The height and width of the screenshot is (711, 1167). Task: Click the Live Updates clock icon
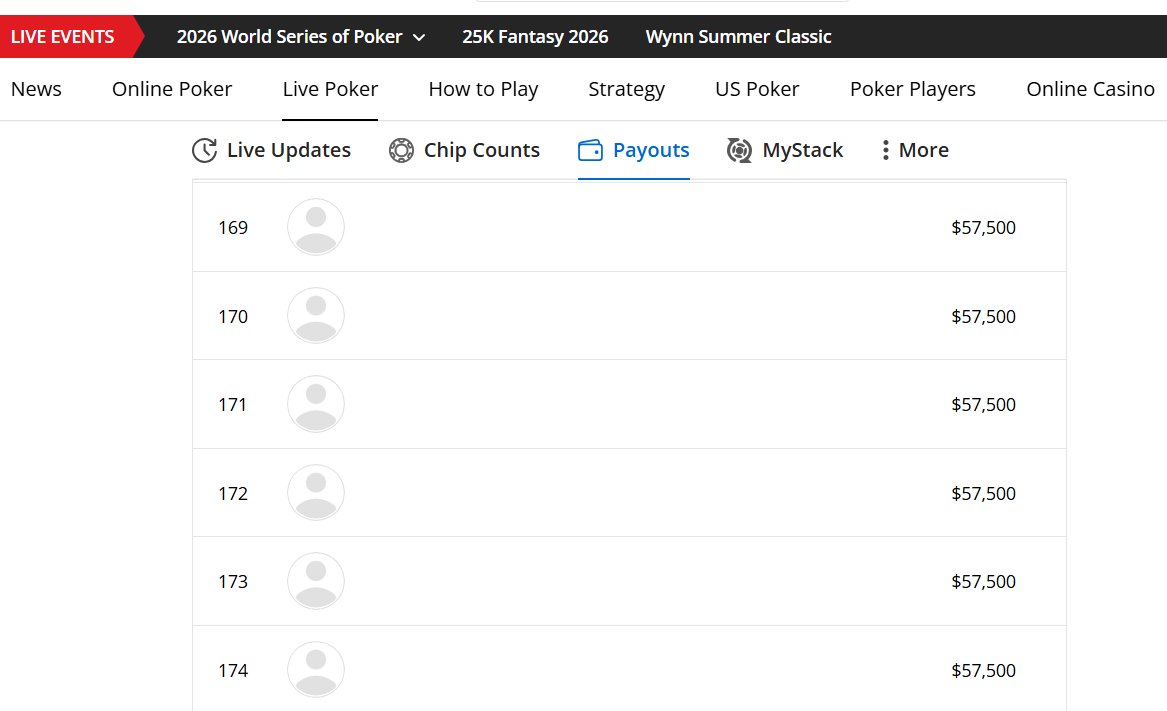coord(204,150)
